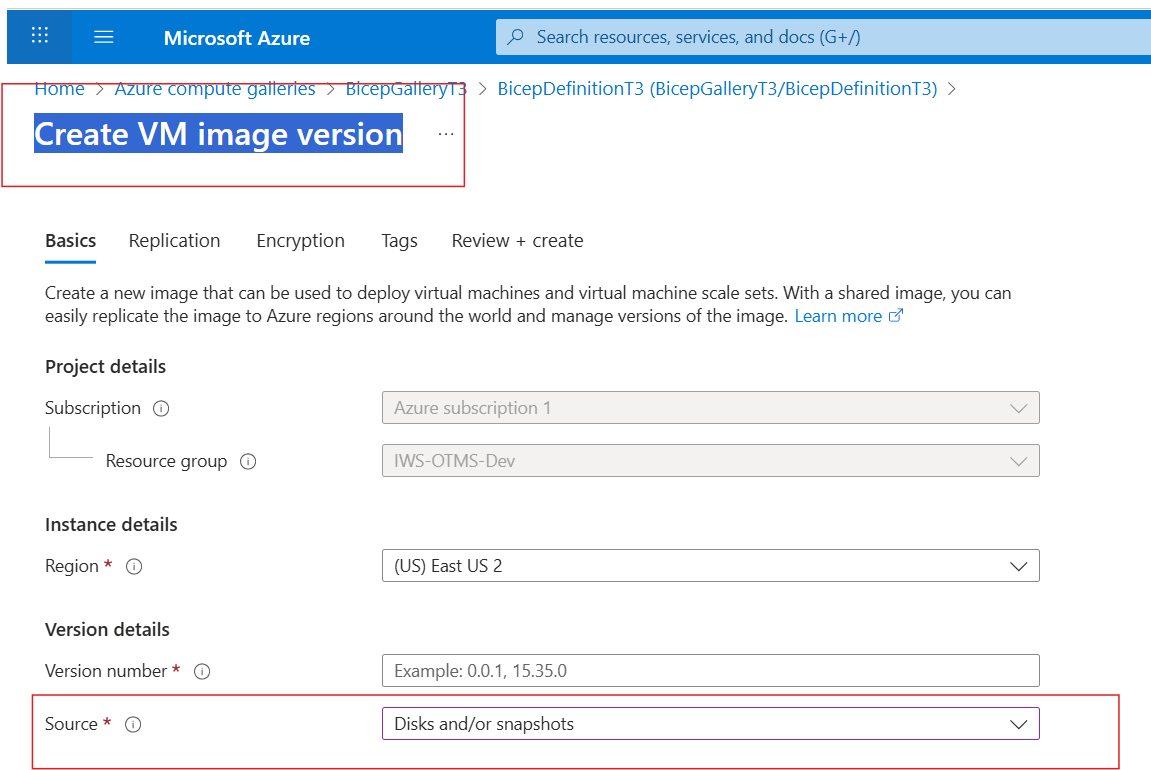This screenshot has height=770, width=1151.
Task: Switch to the Tags tab
Action: point(399,241)
